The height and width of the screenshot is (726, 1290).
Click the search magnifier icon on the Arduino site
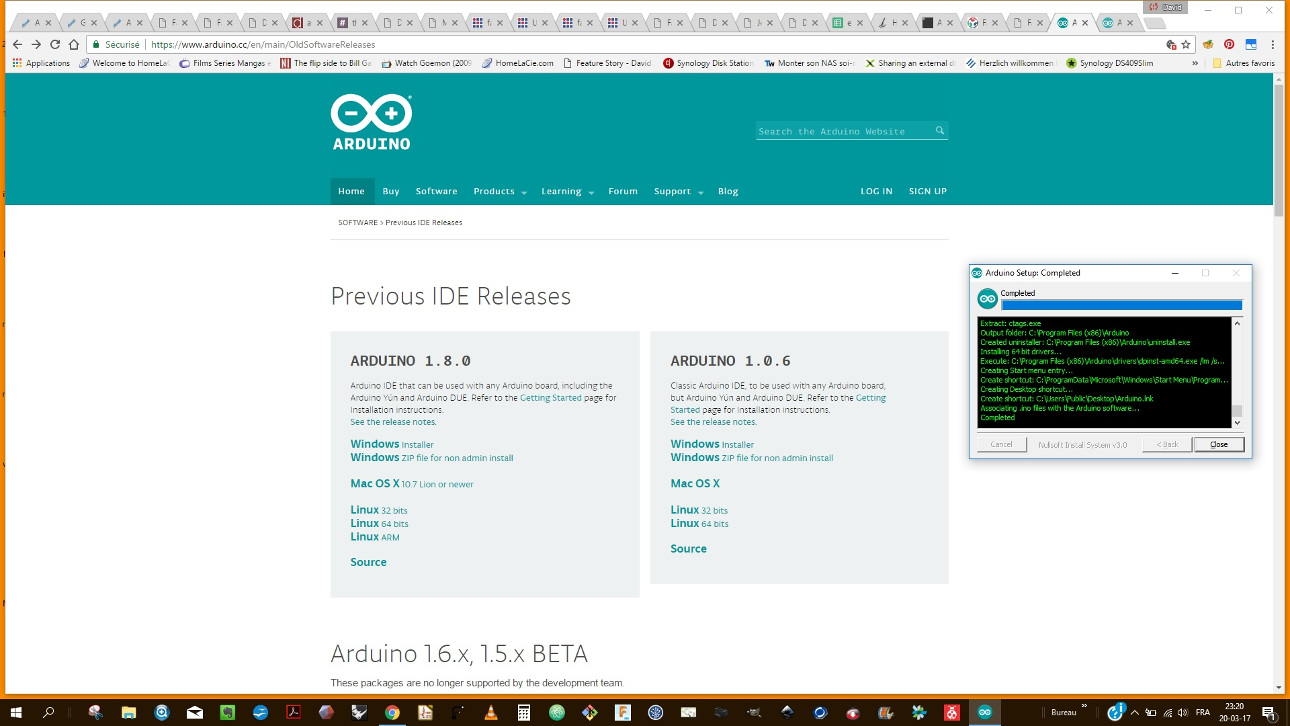[940, 131]
